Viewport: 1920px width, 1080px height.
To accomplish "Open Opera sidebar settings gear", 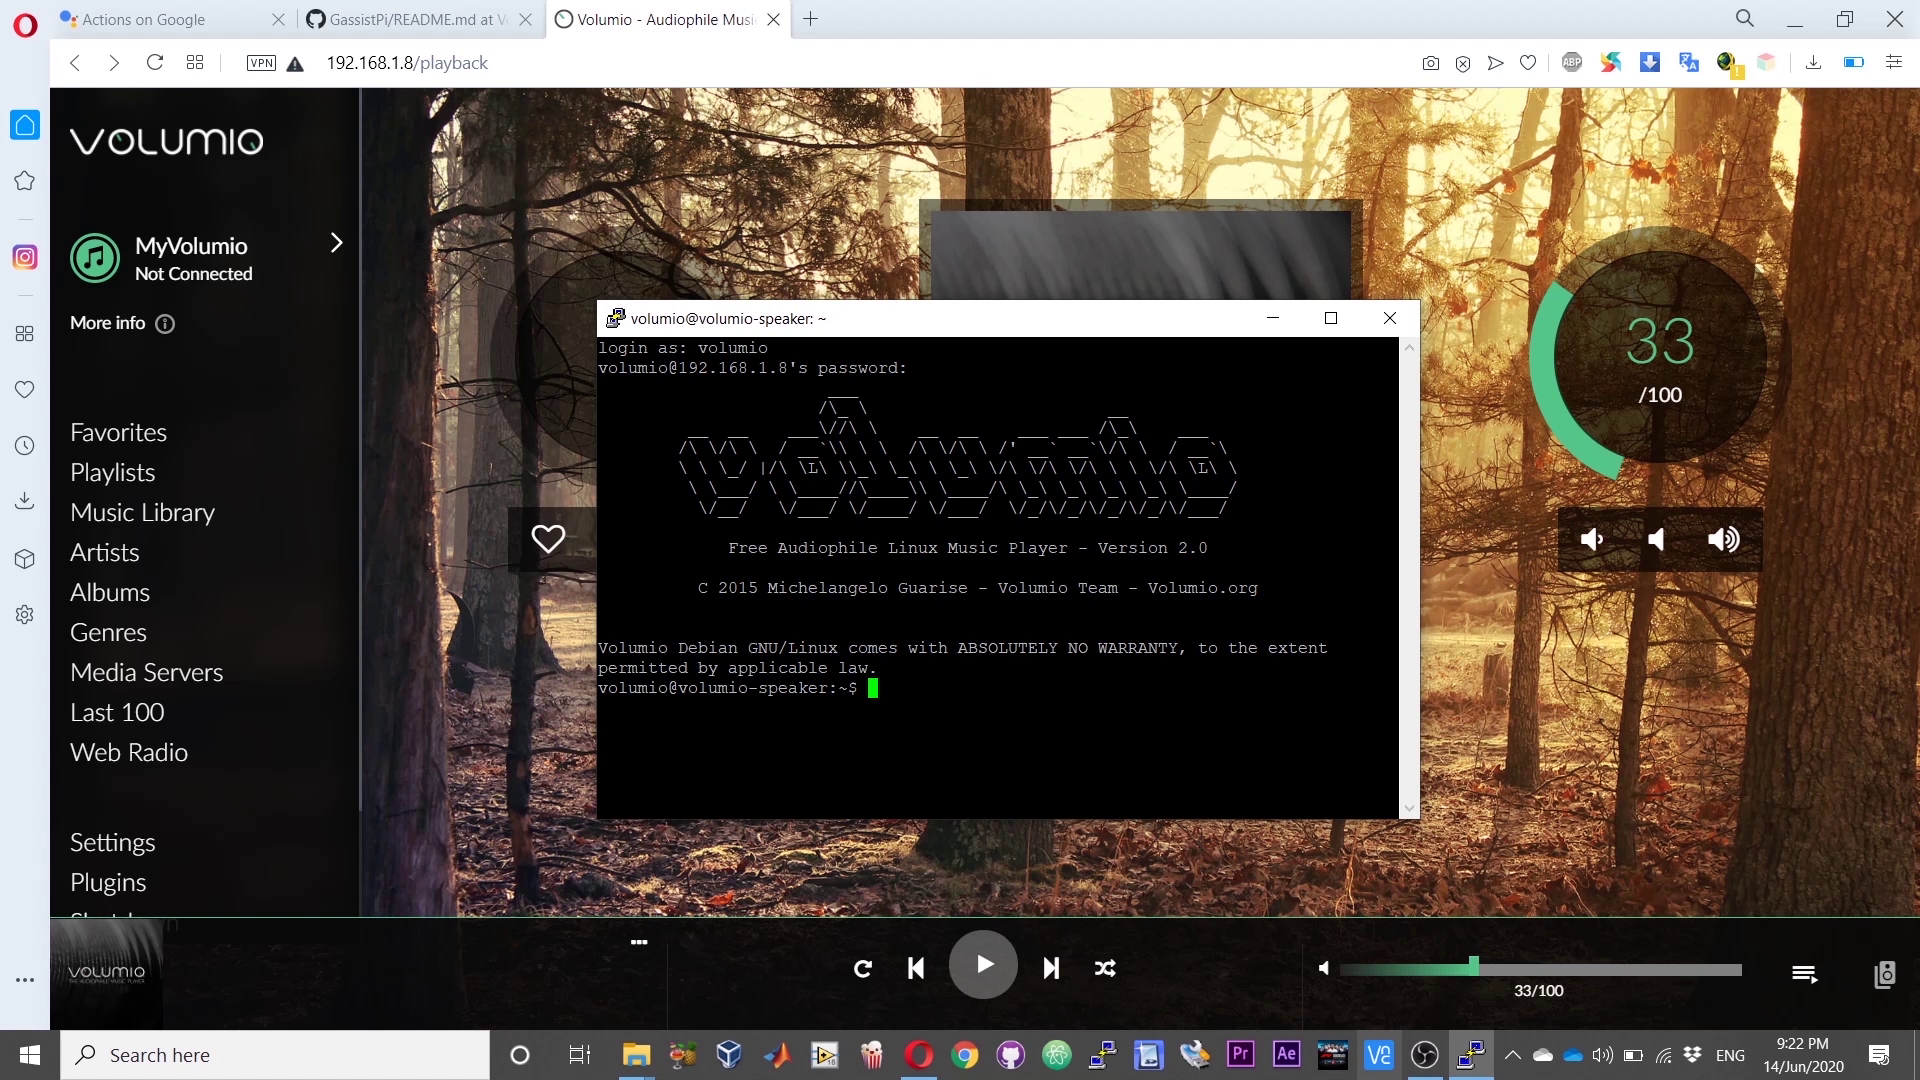I will tap(25, 614).
